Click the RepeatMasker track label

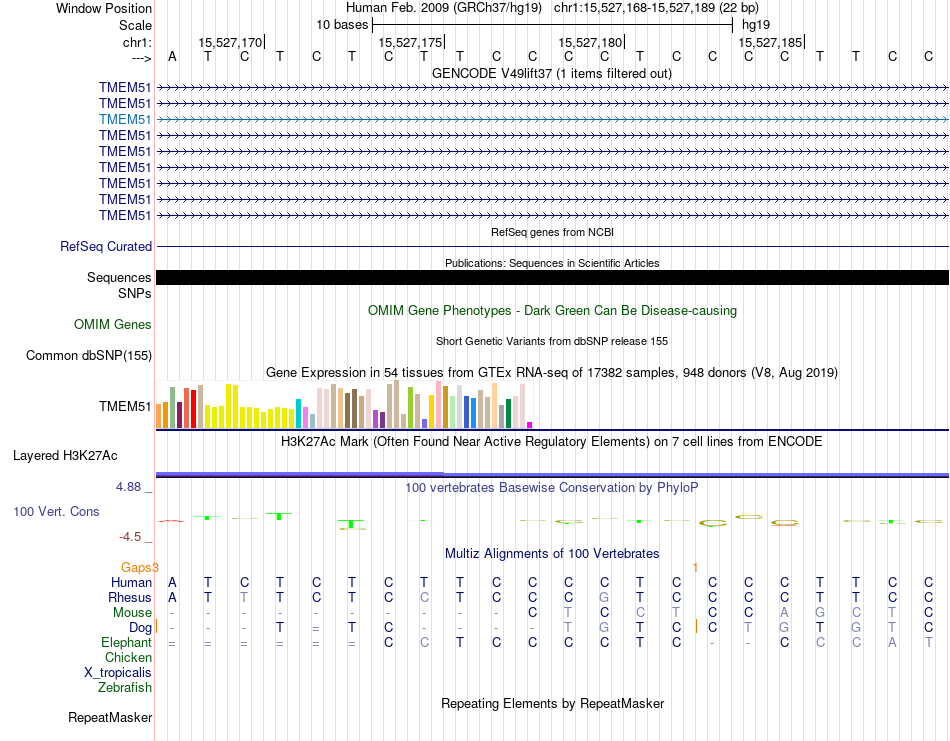[110, 718]
